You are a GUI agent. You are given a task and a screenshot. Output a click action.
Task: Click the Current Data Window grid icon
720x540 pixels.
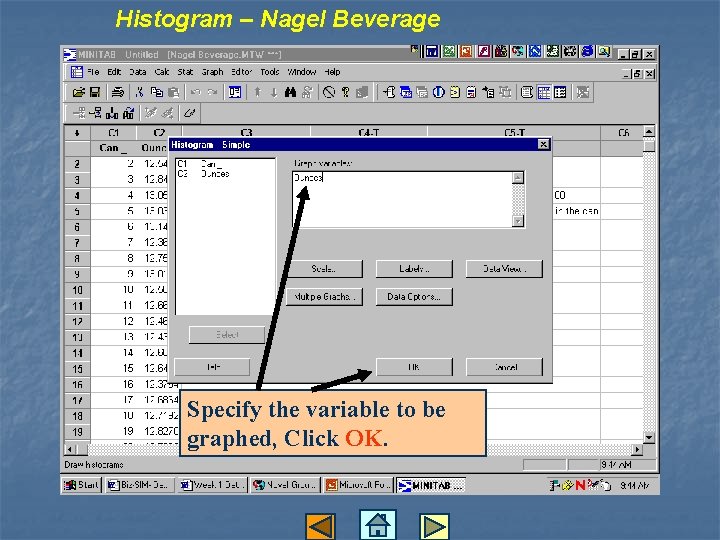[544, 92]
